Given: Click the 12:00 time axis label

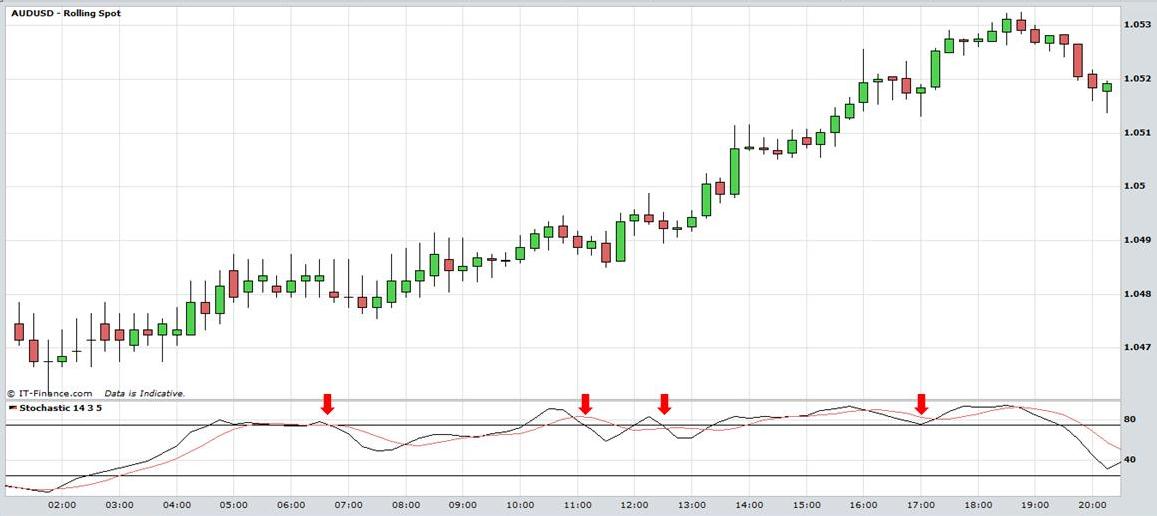Looking at the screenshot, I should (x=634, y=506).
